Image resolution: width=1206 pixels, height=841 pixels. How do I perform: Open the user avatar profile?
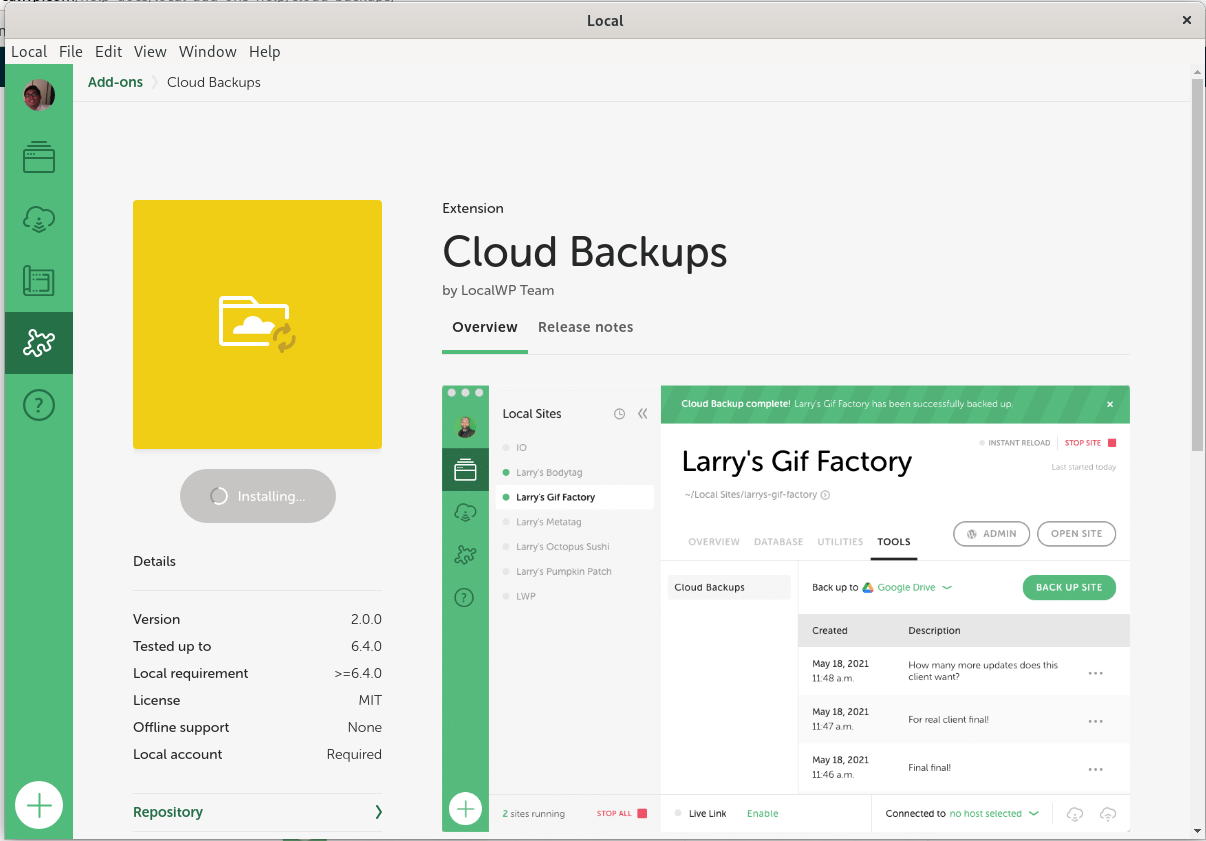point(39,96)
